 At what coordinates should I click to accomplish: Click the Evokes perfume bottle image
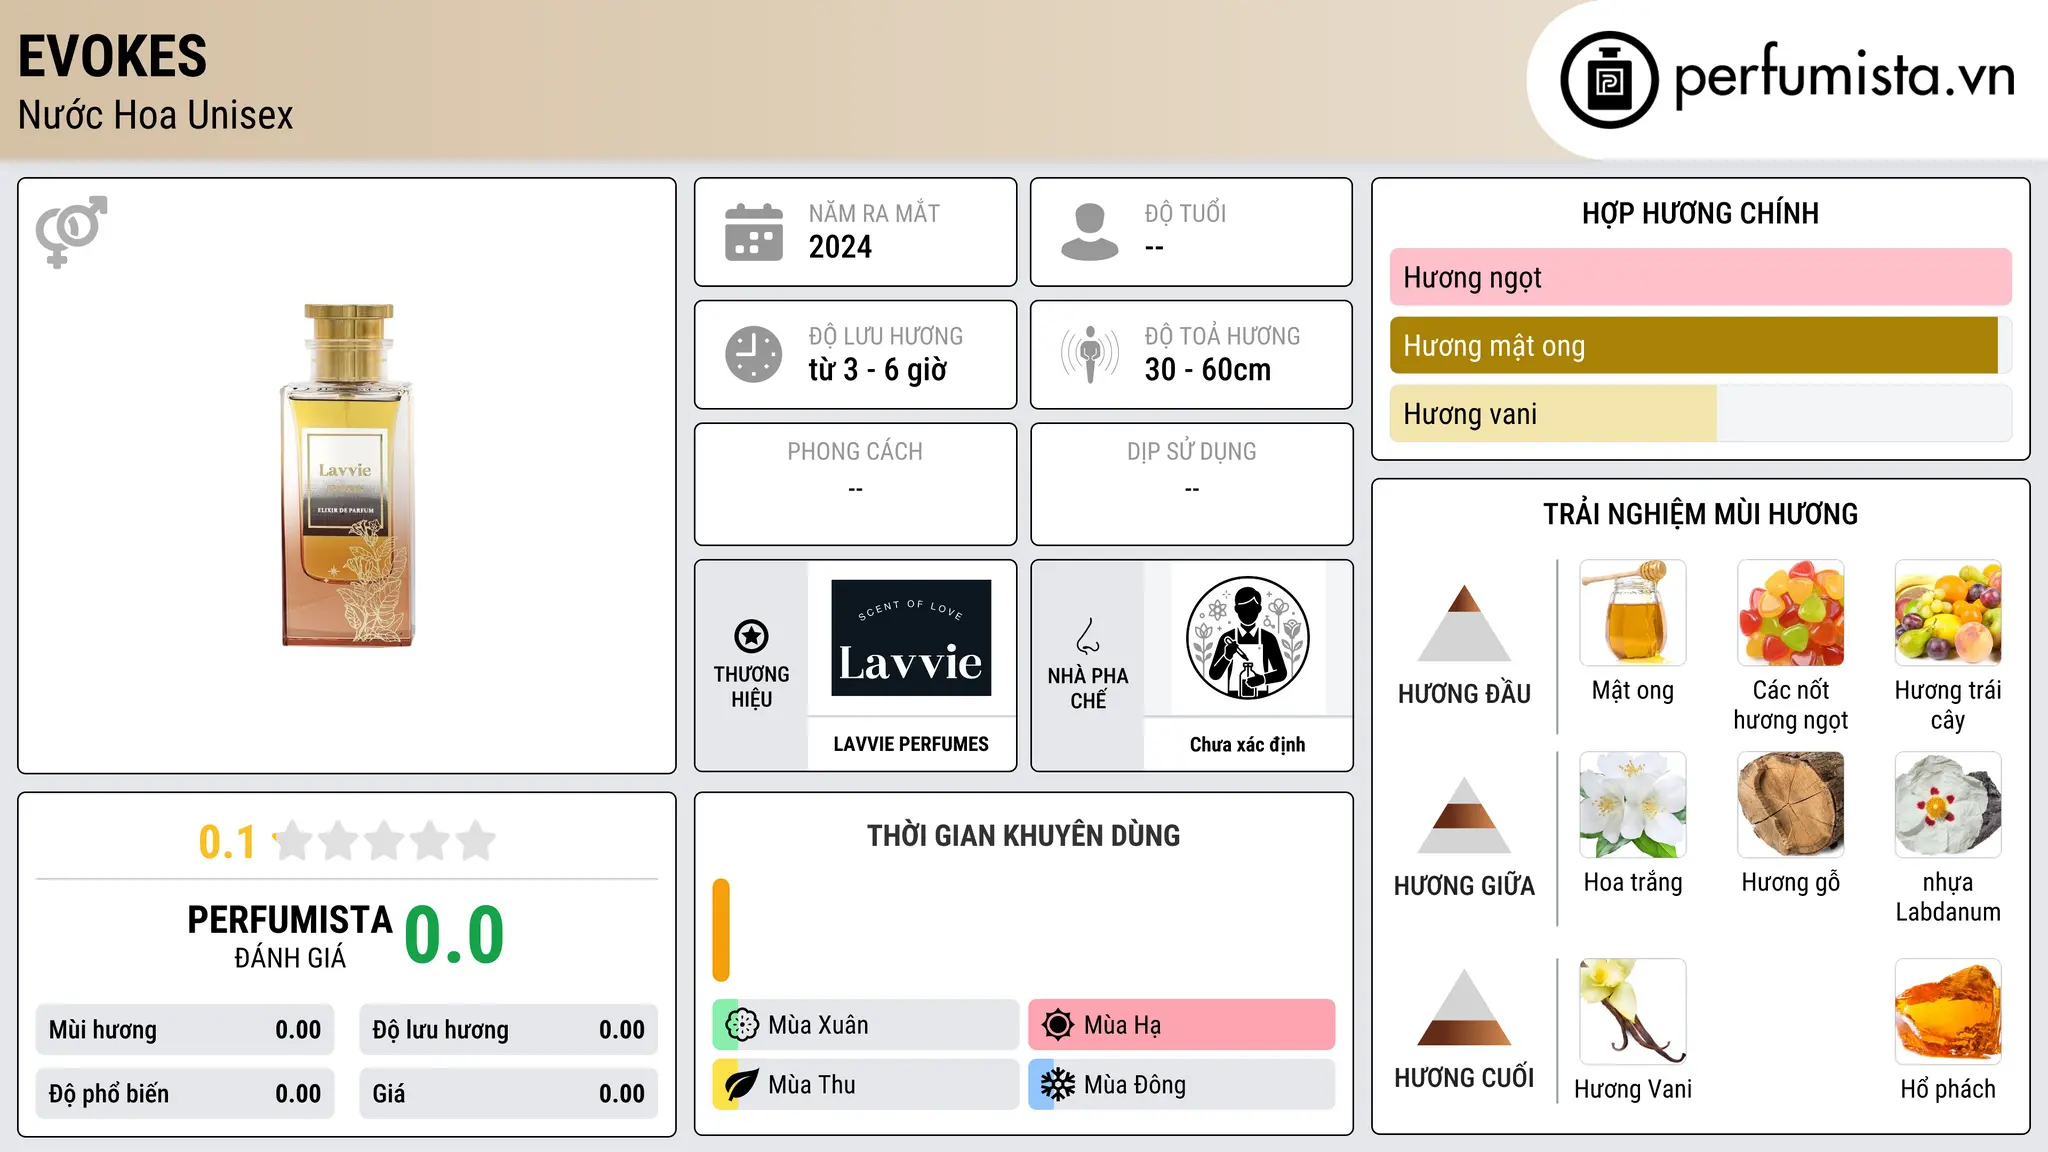pyautogui.click(x=347, y=475)
